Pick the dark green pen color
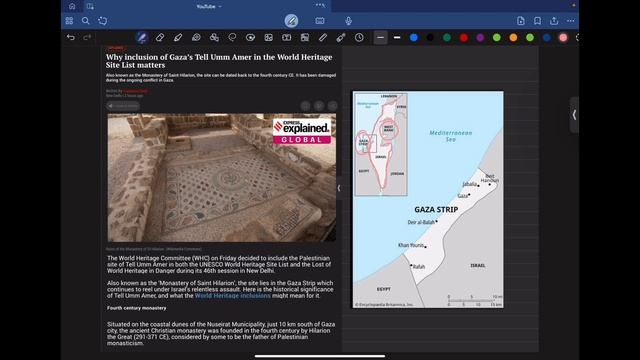The image size is (640, 360). coord(447,38)
